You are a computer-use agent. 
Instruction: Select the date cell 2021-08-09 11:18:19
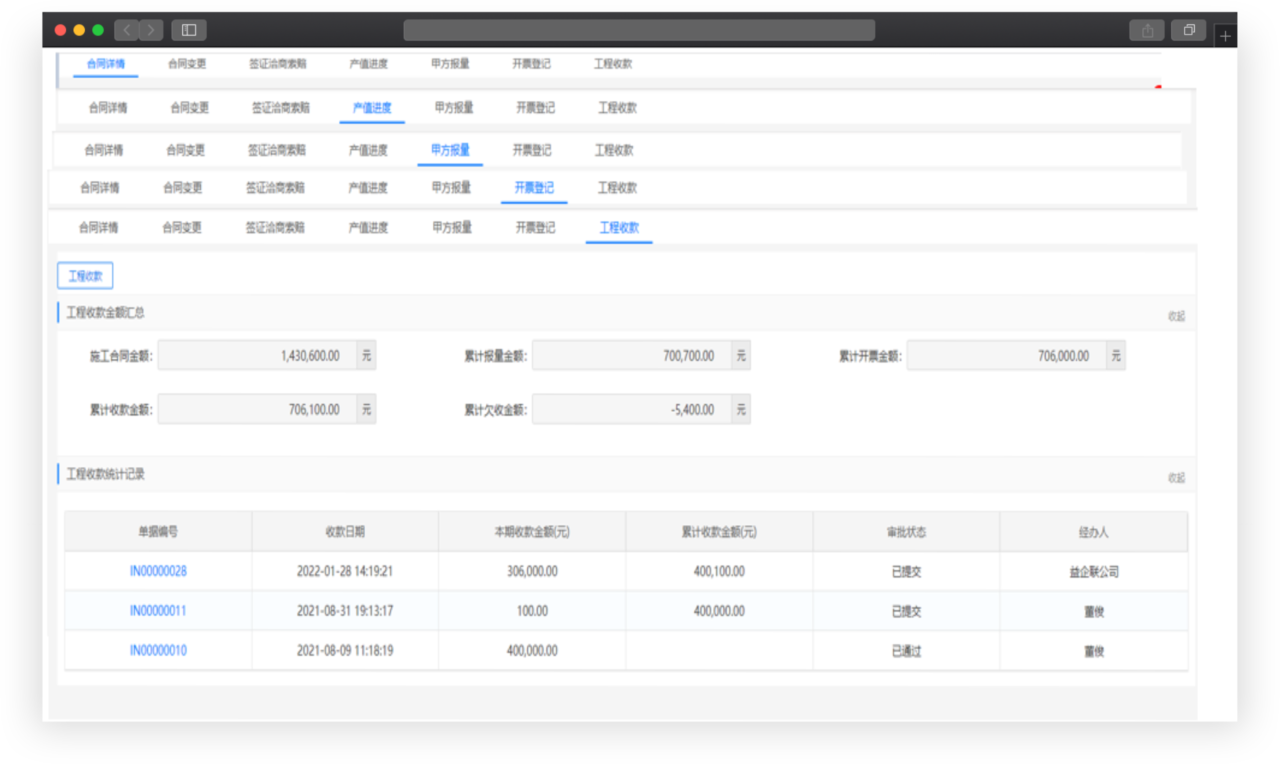tap(345, 650)
